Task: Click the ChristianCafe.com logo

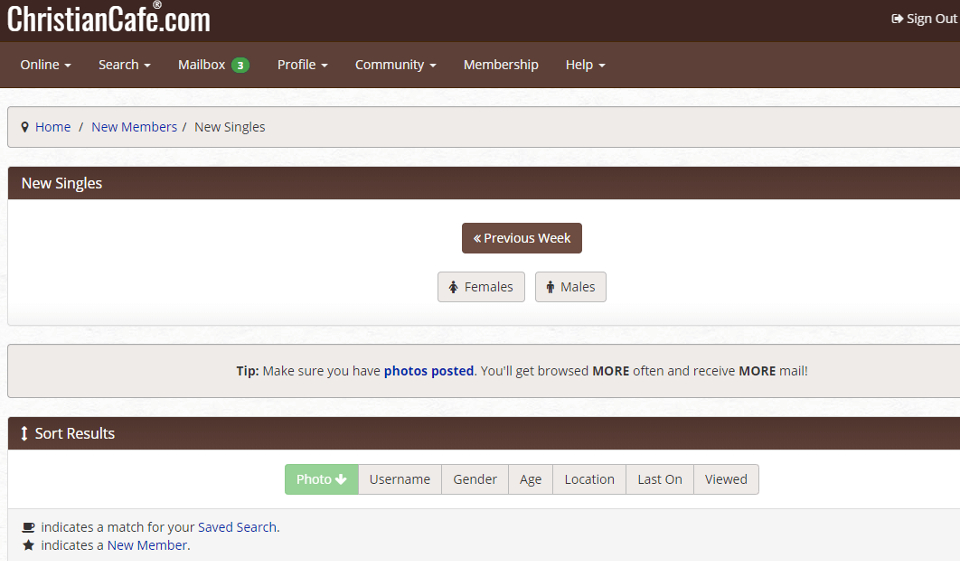Action: point(109,19)
